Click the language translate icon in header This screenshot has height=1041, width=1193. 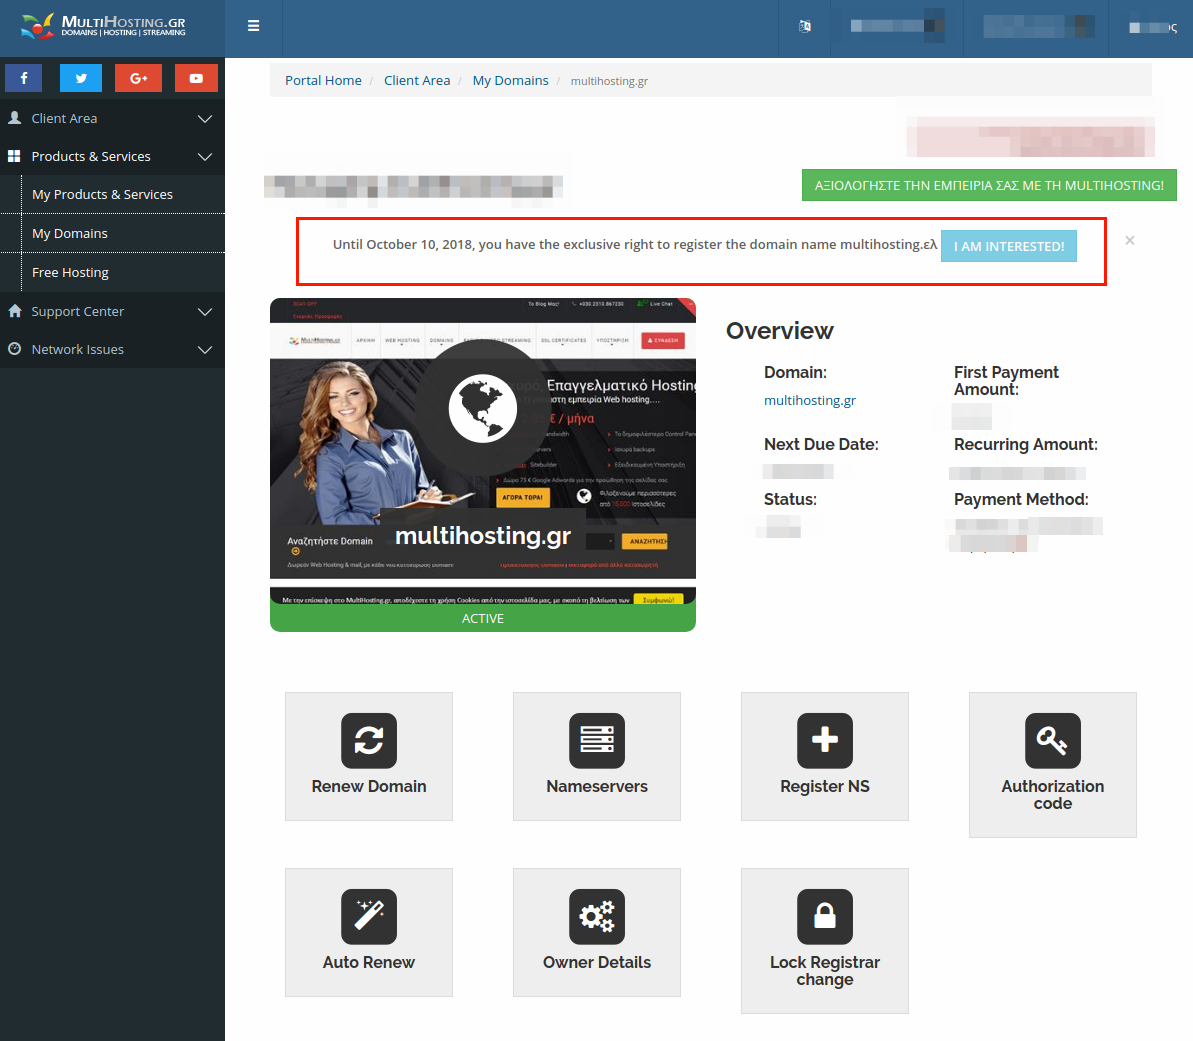tap(805, 27)
